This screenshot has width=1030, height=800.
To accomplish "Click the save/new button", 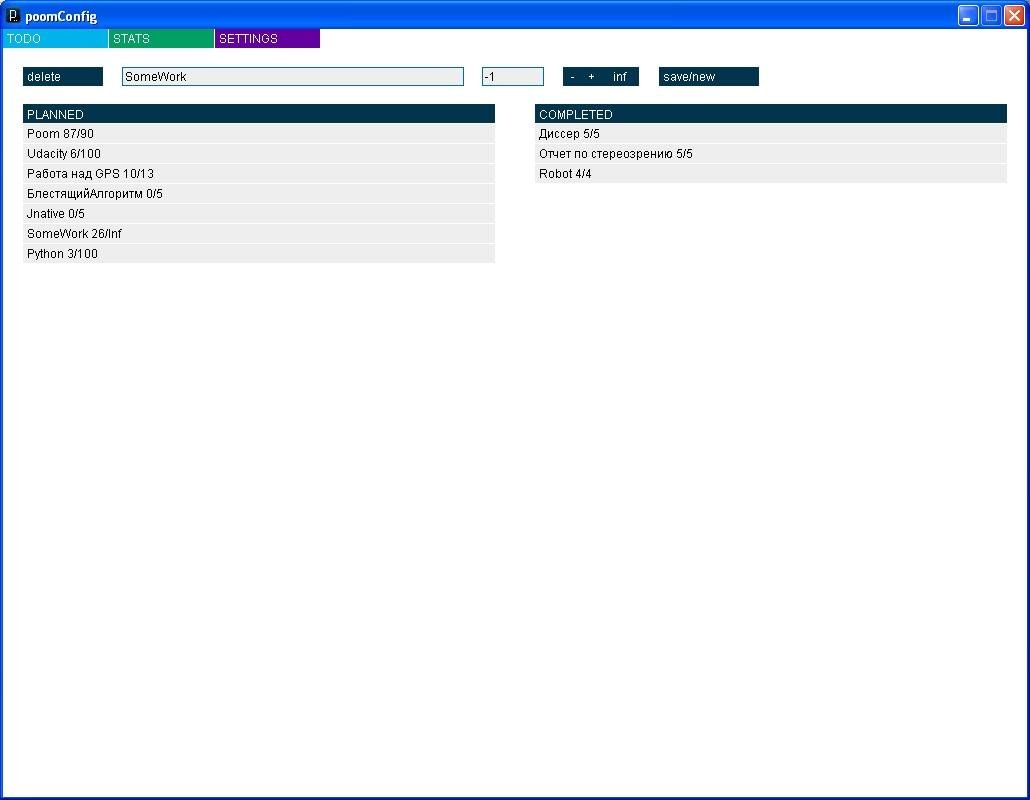I will pos(709,77).
